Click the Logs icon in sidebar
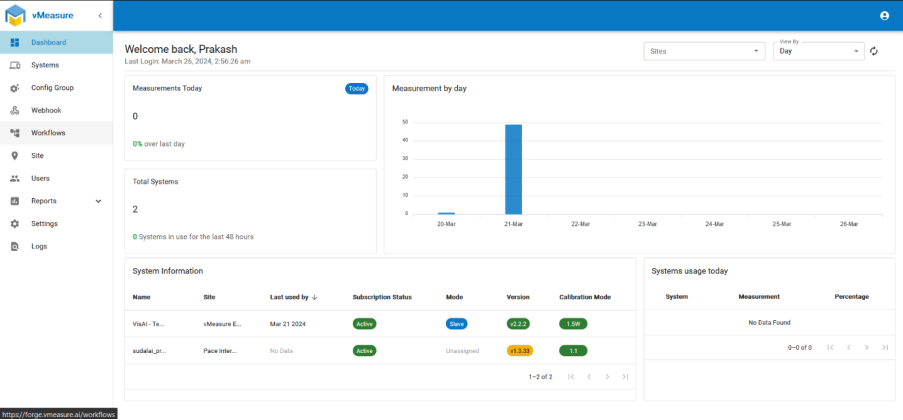903x420 pixels. 15,246
